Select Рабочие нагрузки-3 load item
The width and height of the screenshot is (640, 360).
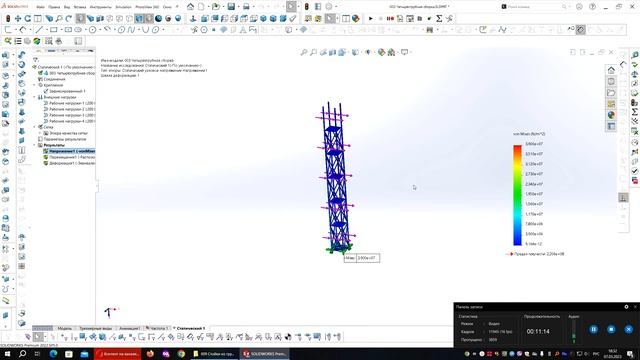click(69, 115)
